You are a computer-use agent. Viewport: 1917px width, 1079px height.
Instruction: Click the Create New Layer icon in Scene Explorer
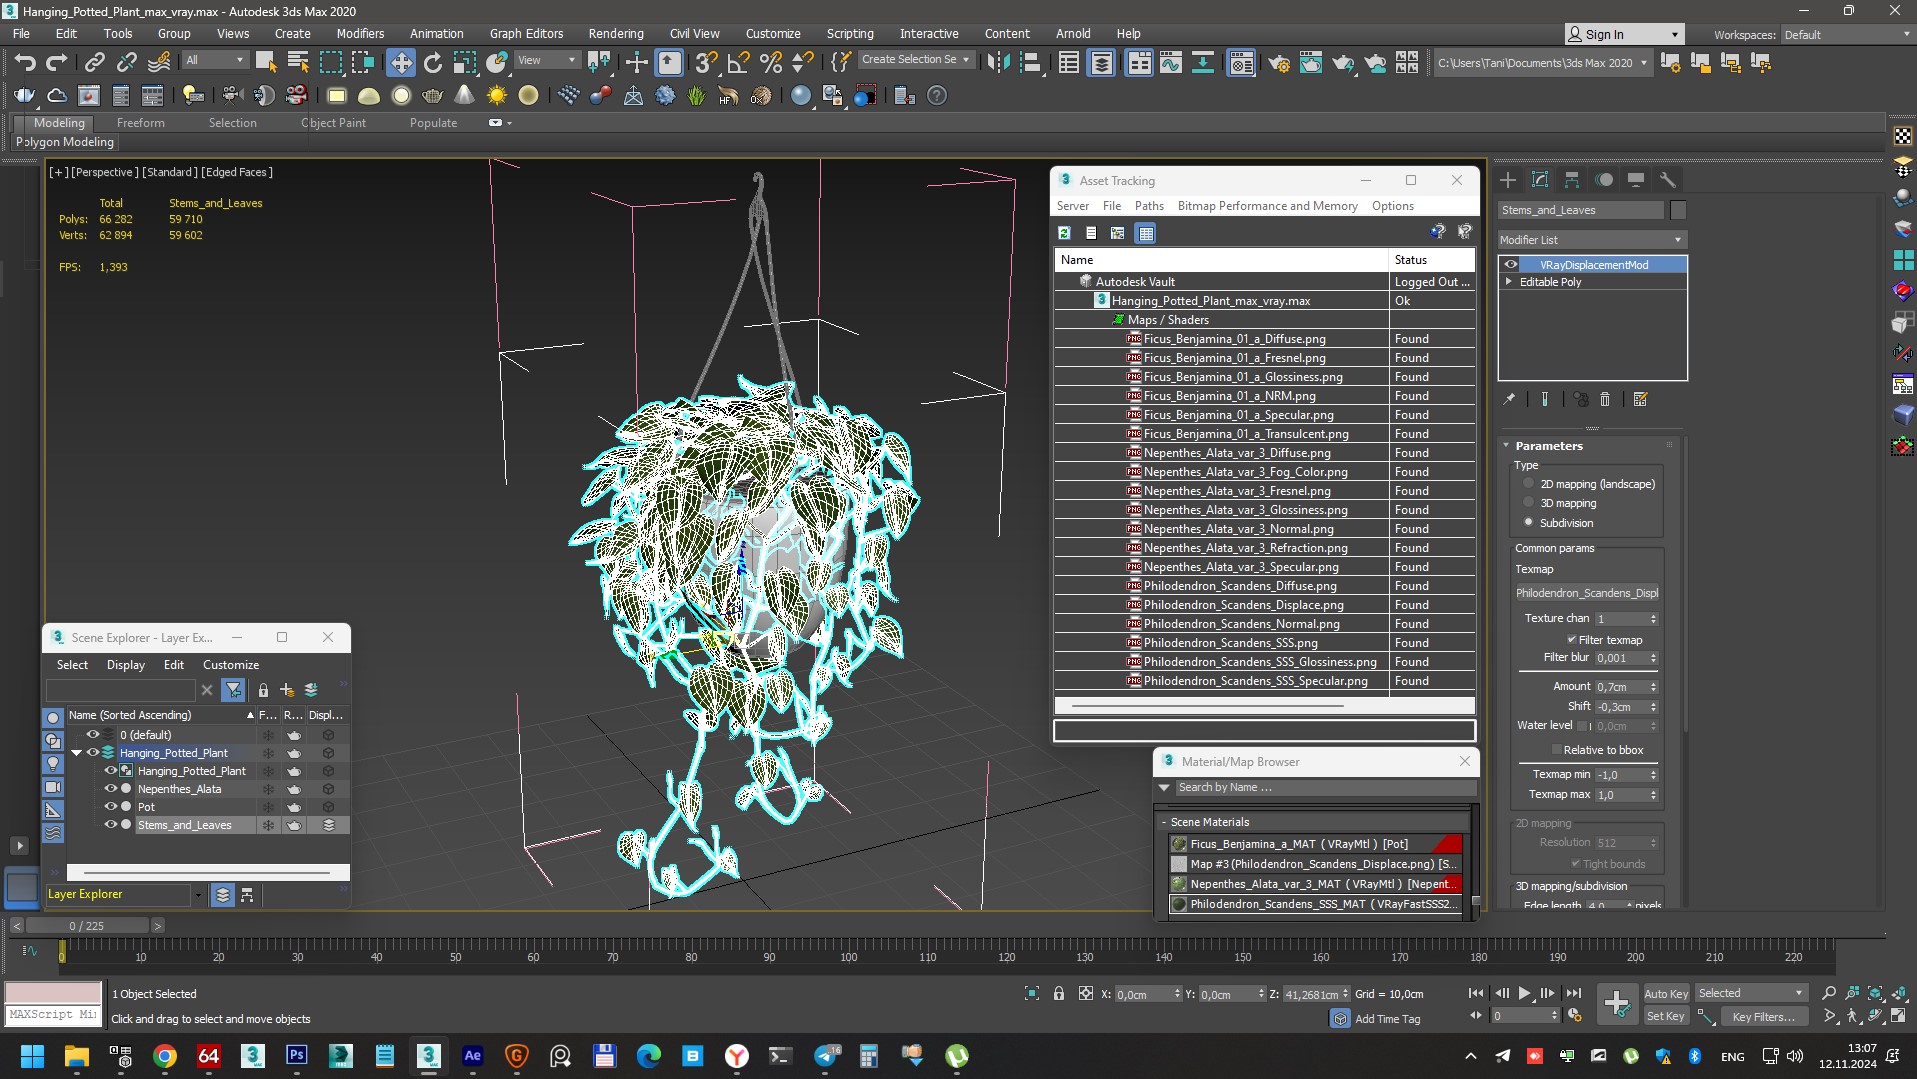pyautogui.click(x=287, y=690)
